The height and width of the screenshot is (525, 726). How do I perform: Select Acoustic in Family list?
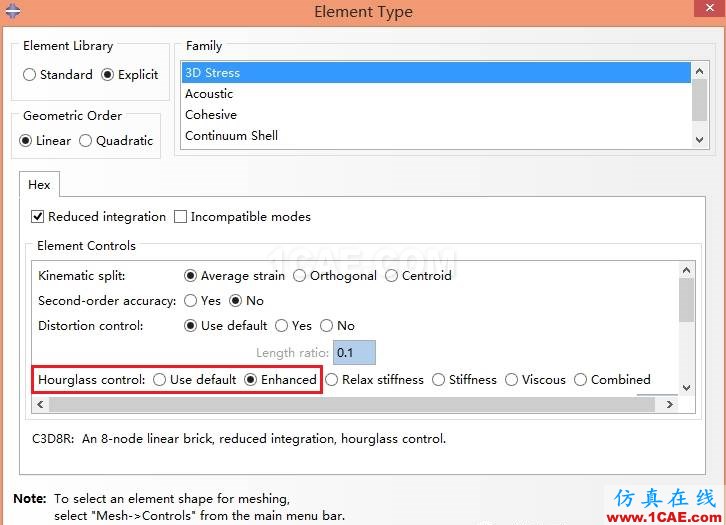point(436,94)
